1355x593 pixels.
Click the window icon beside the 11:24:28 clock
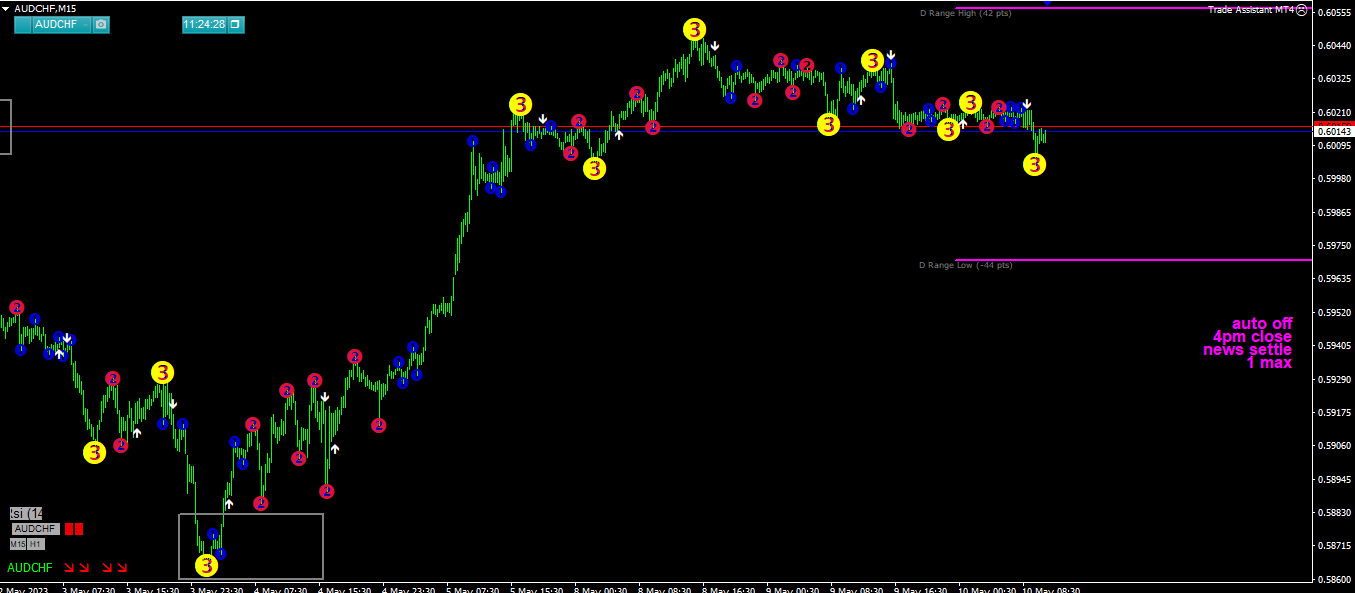point(235,24)
